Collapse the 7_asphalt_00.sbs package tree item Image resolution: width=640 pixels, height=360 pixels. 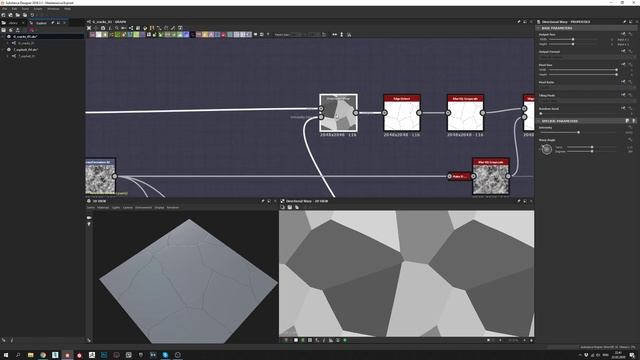[x=3, y=49]
